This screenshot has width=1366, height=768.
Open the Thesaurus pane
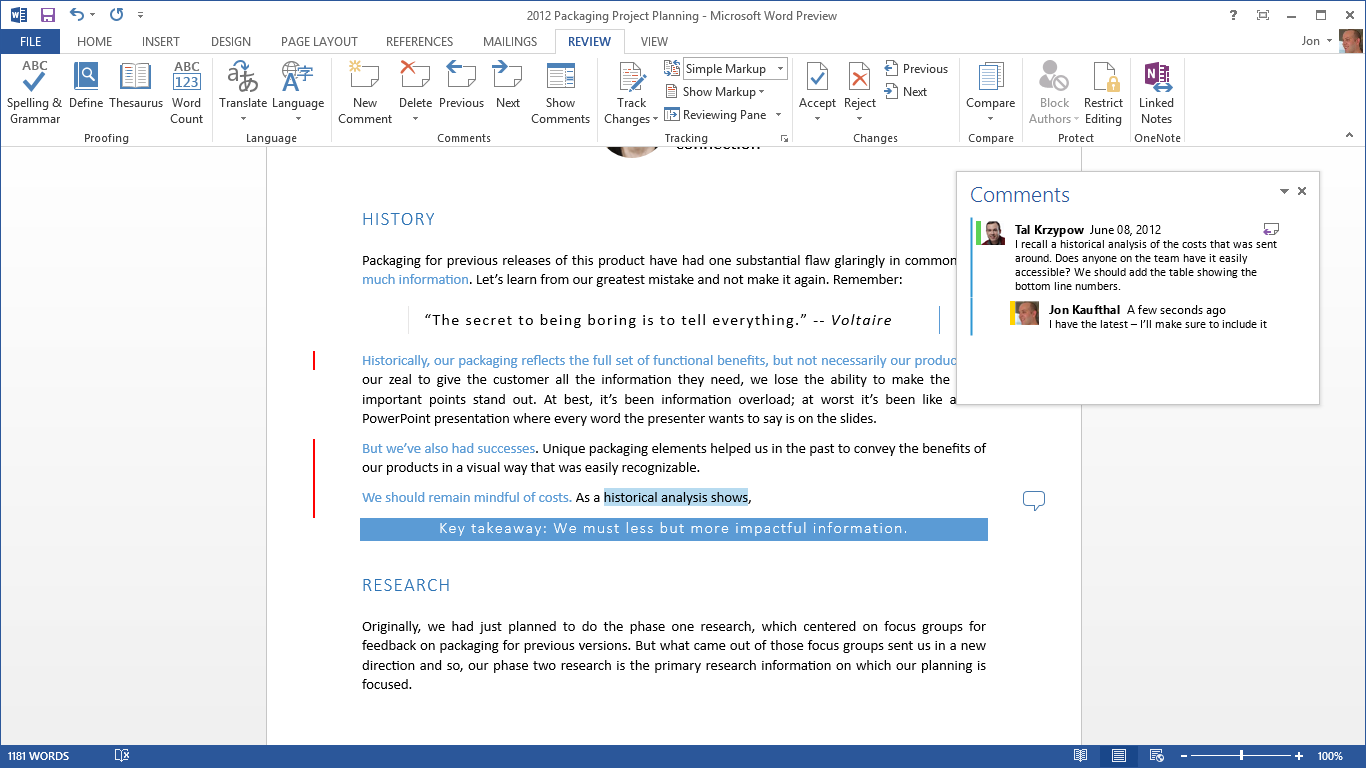click(135, 90)
